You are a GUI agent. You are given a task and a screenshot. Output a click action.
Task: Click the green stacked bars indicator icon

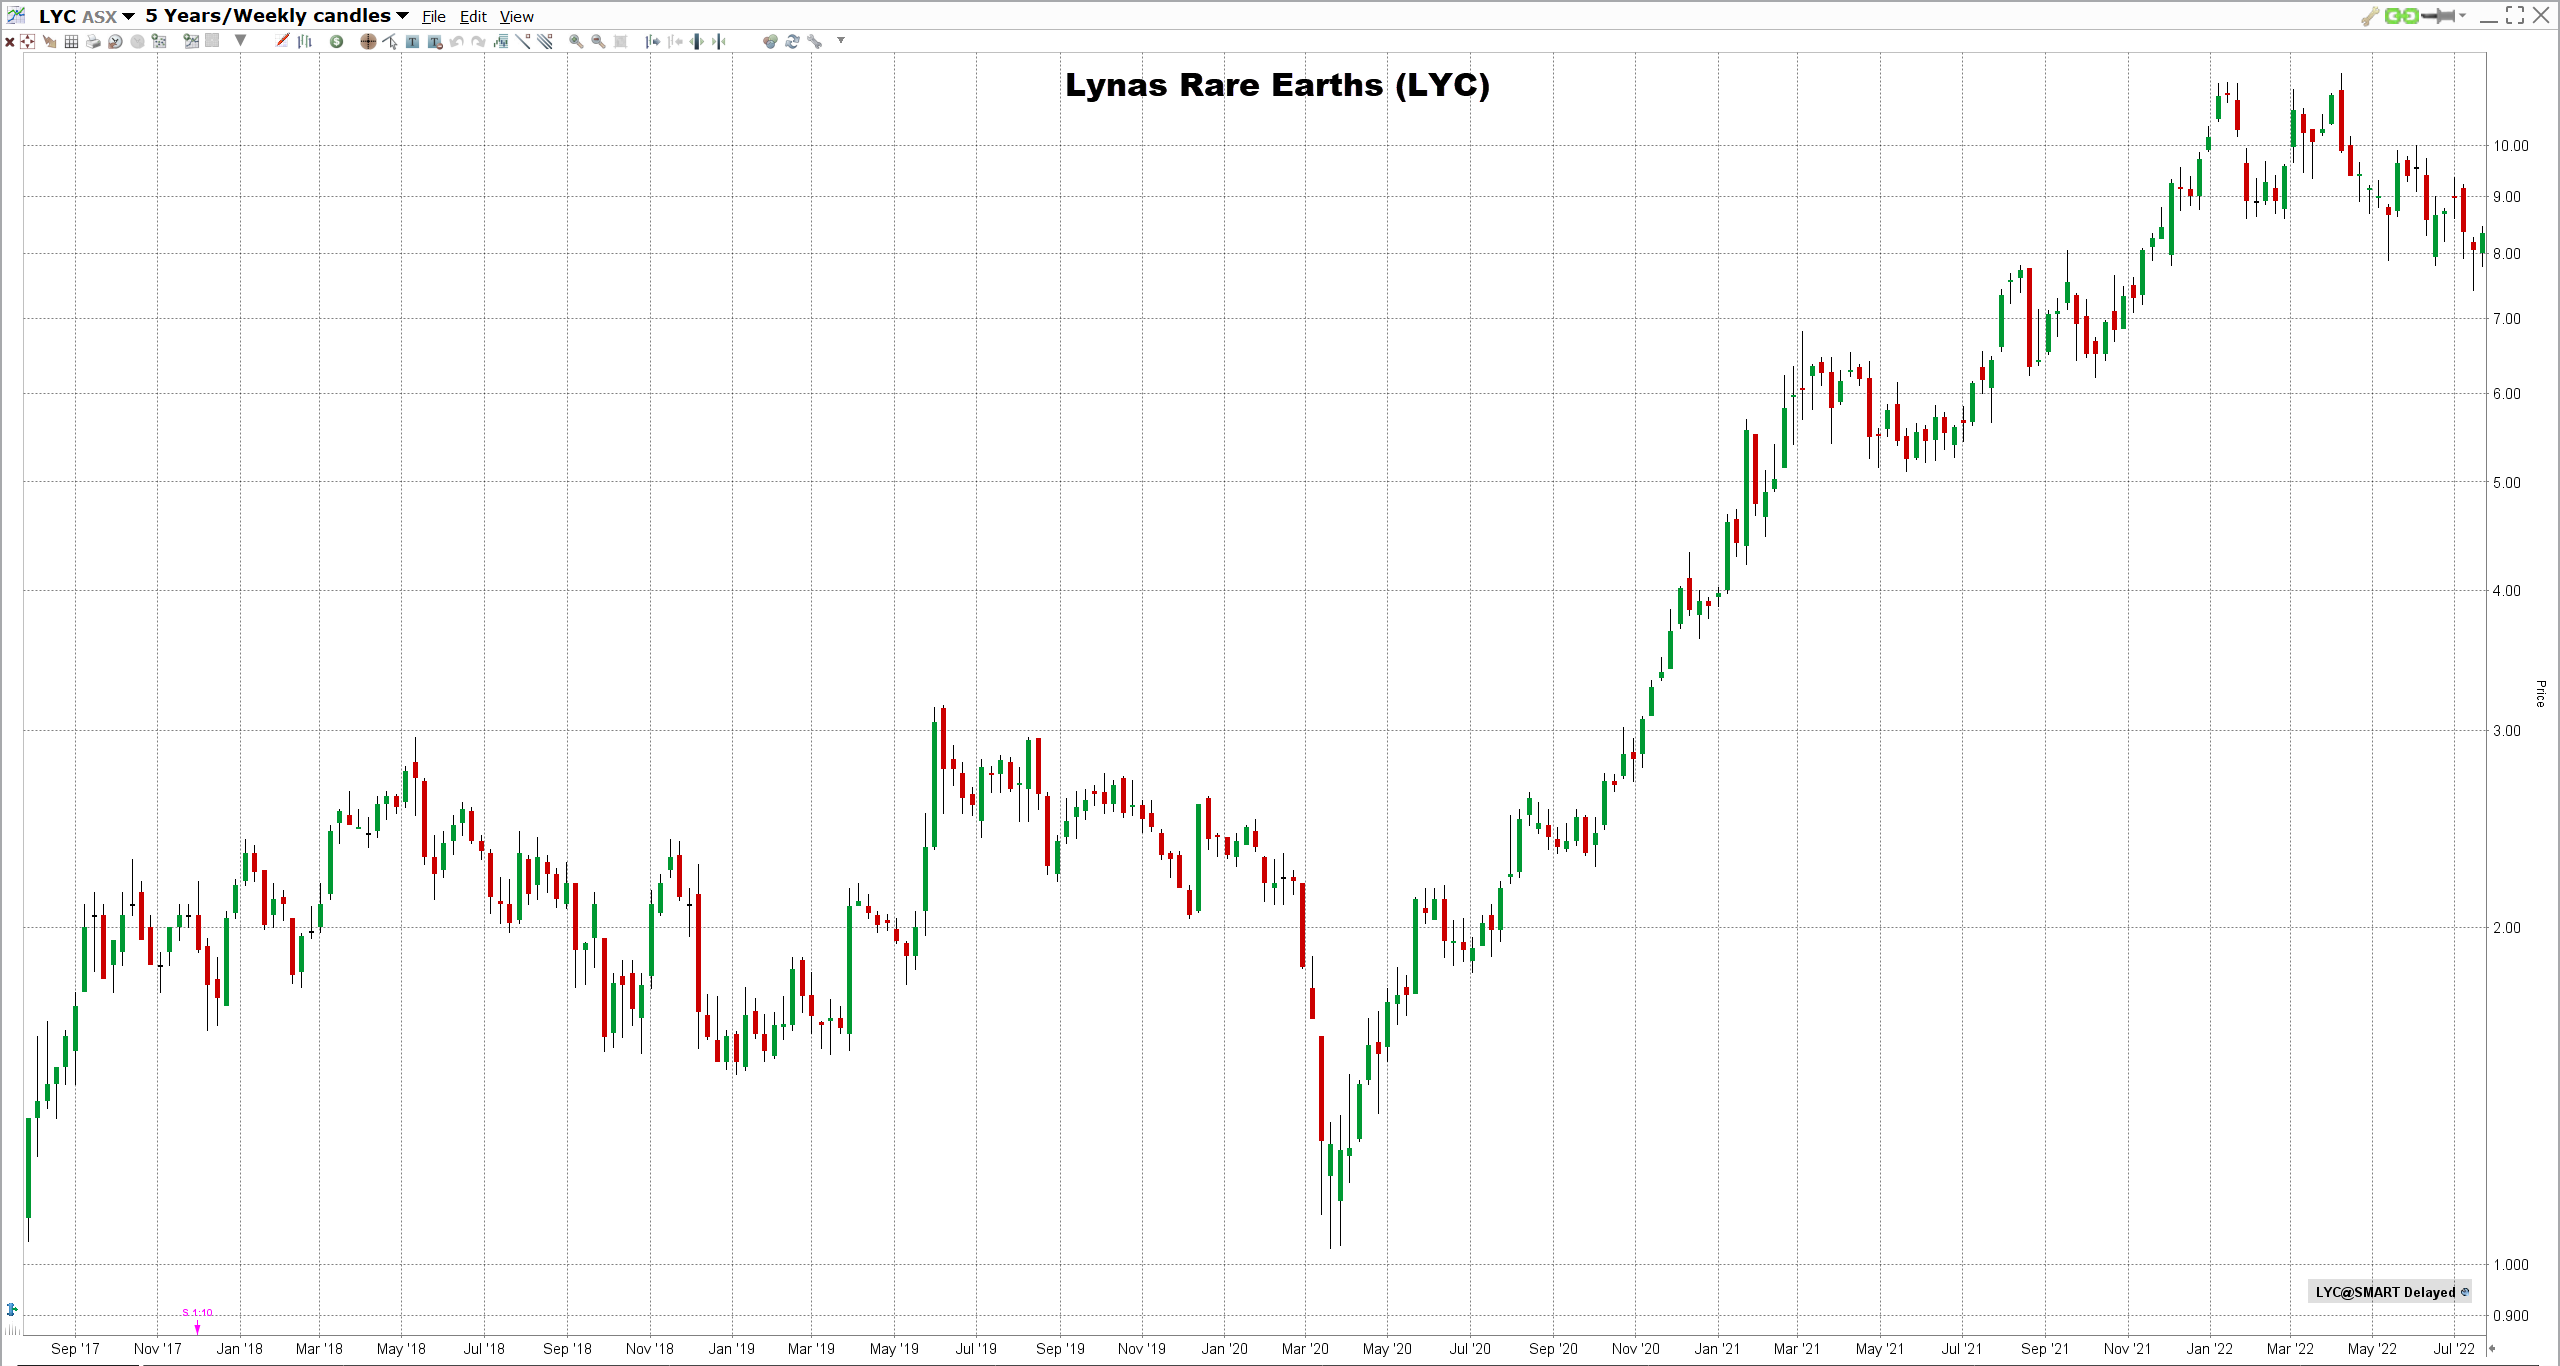[501, 41]
